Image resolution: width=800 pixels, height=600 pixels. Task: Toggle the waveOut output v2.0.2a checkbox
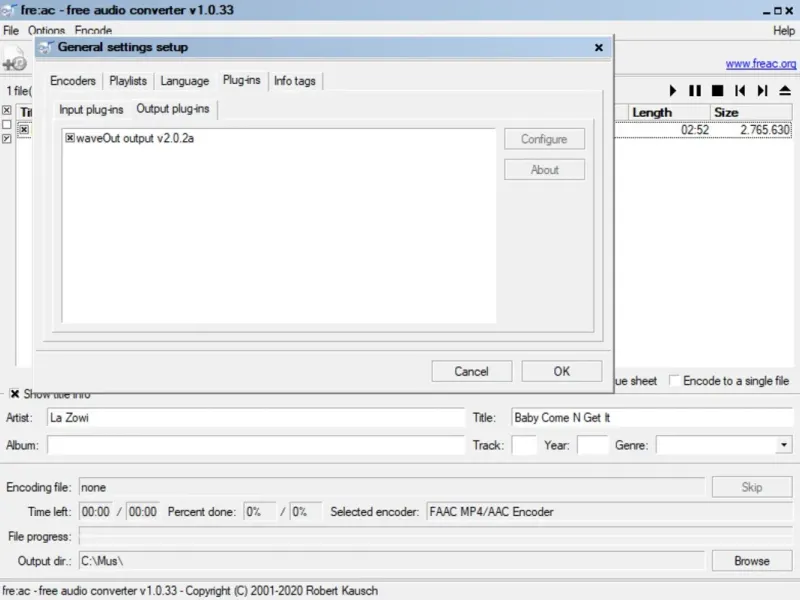point(70,138)
